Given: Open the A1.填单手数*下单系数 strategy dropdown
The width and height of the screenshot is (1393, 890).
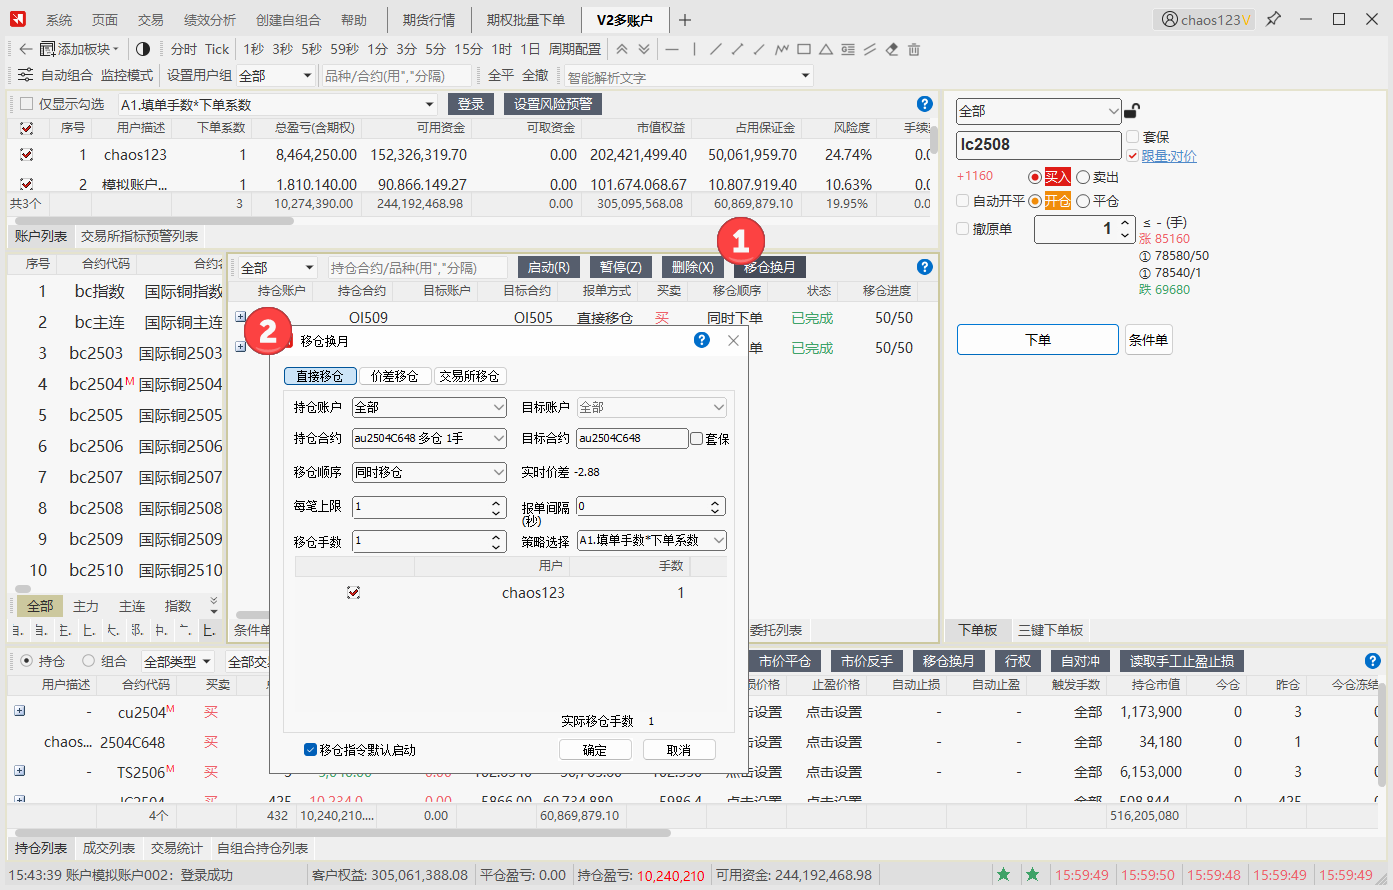Looking at the screenshot, I should coord(277,104).
